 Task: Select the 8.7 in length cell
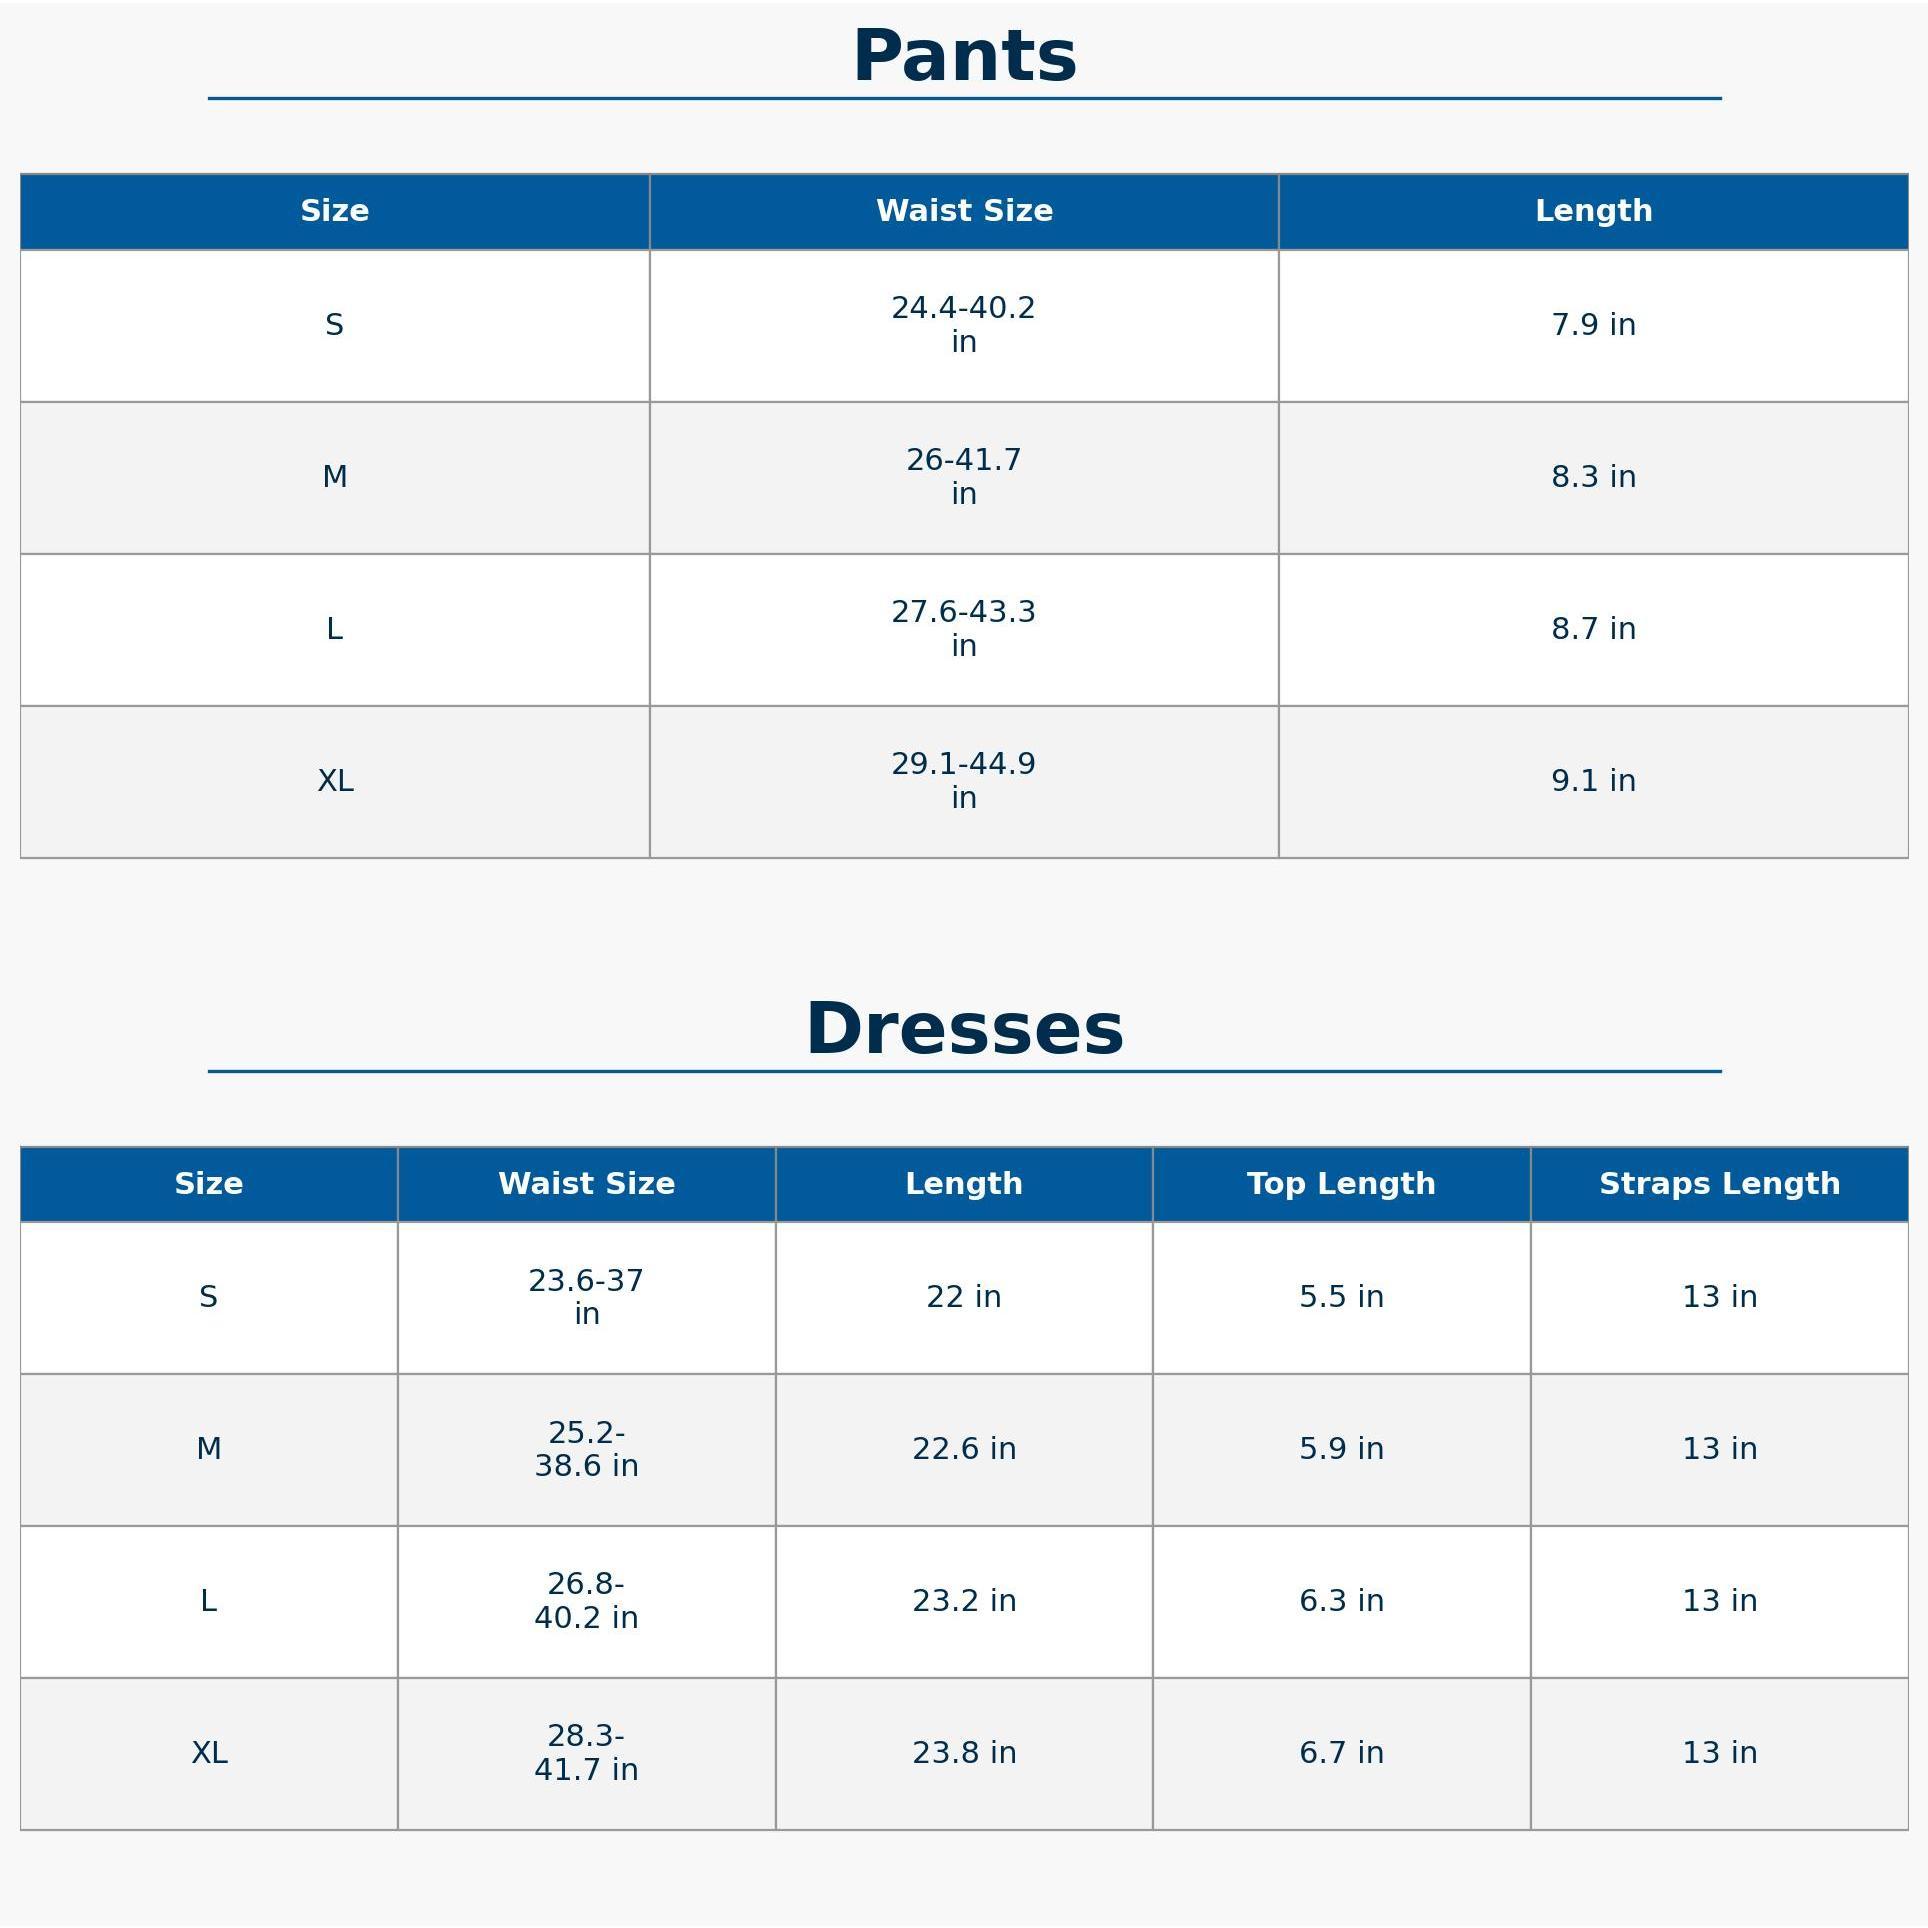click(1593, 629)
